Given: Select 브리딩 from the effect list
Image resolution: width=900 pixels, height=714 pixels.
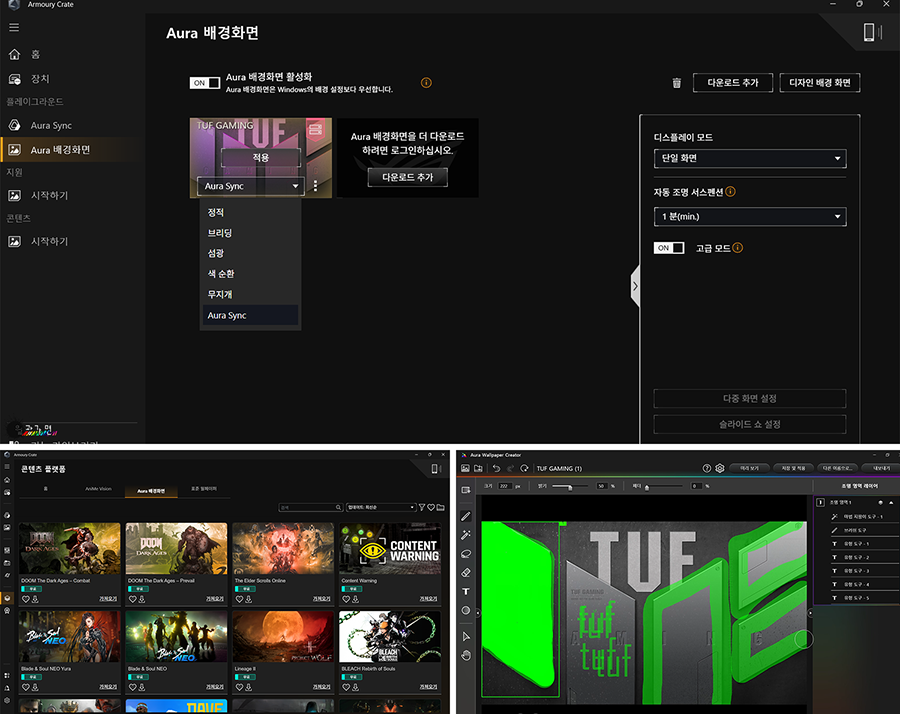Looking at the screenshot, I should point(250,233).
